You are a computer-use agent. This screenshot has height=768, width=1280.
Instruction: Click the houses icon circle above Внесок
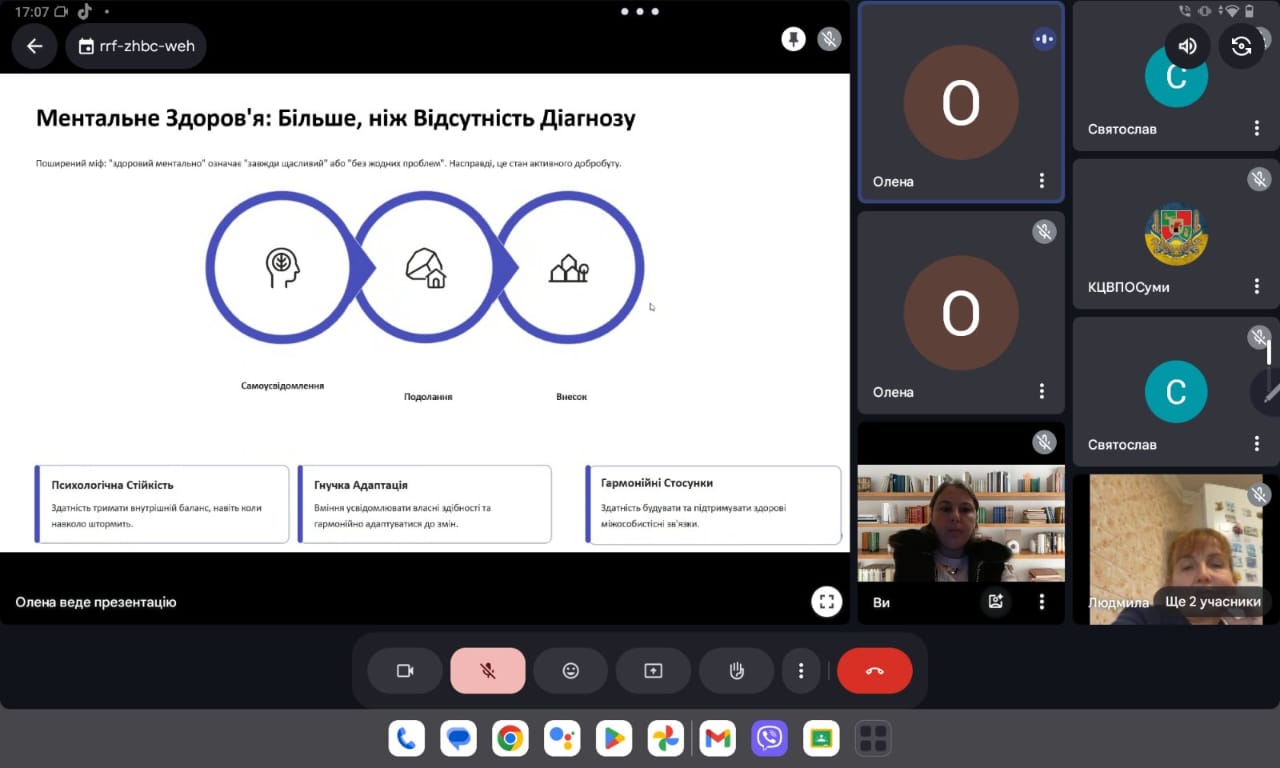click(x=569, y=268)
